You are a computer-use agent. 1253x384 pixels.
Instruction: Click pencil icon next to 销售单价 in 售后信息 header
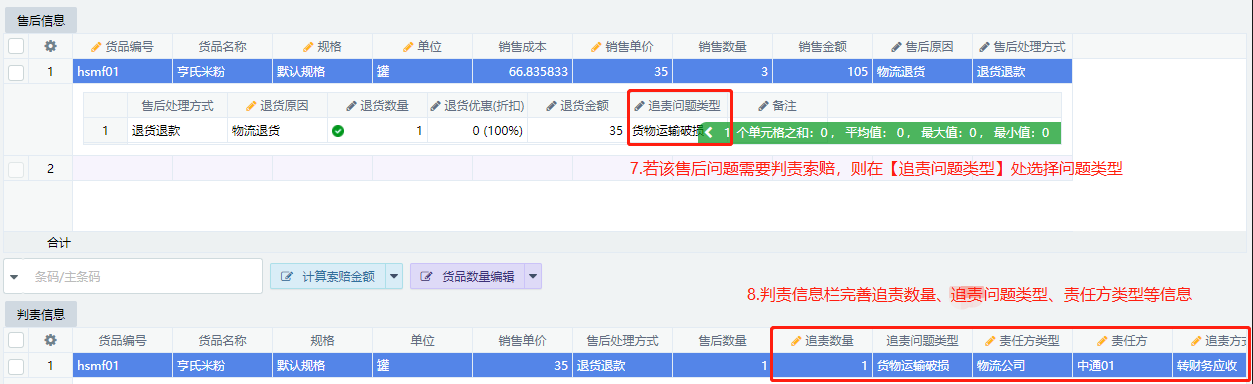596,46
